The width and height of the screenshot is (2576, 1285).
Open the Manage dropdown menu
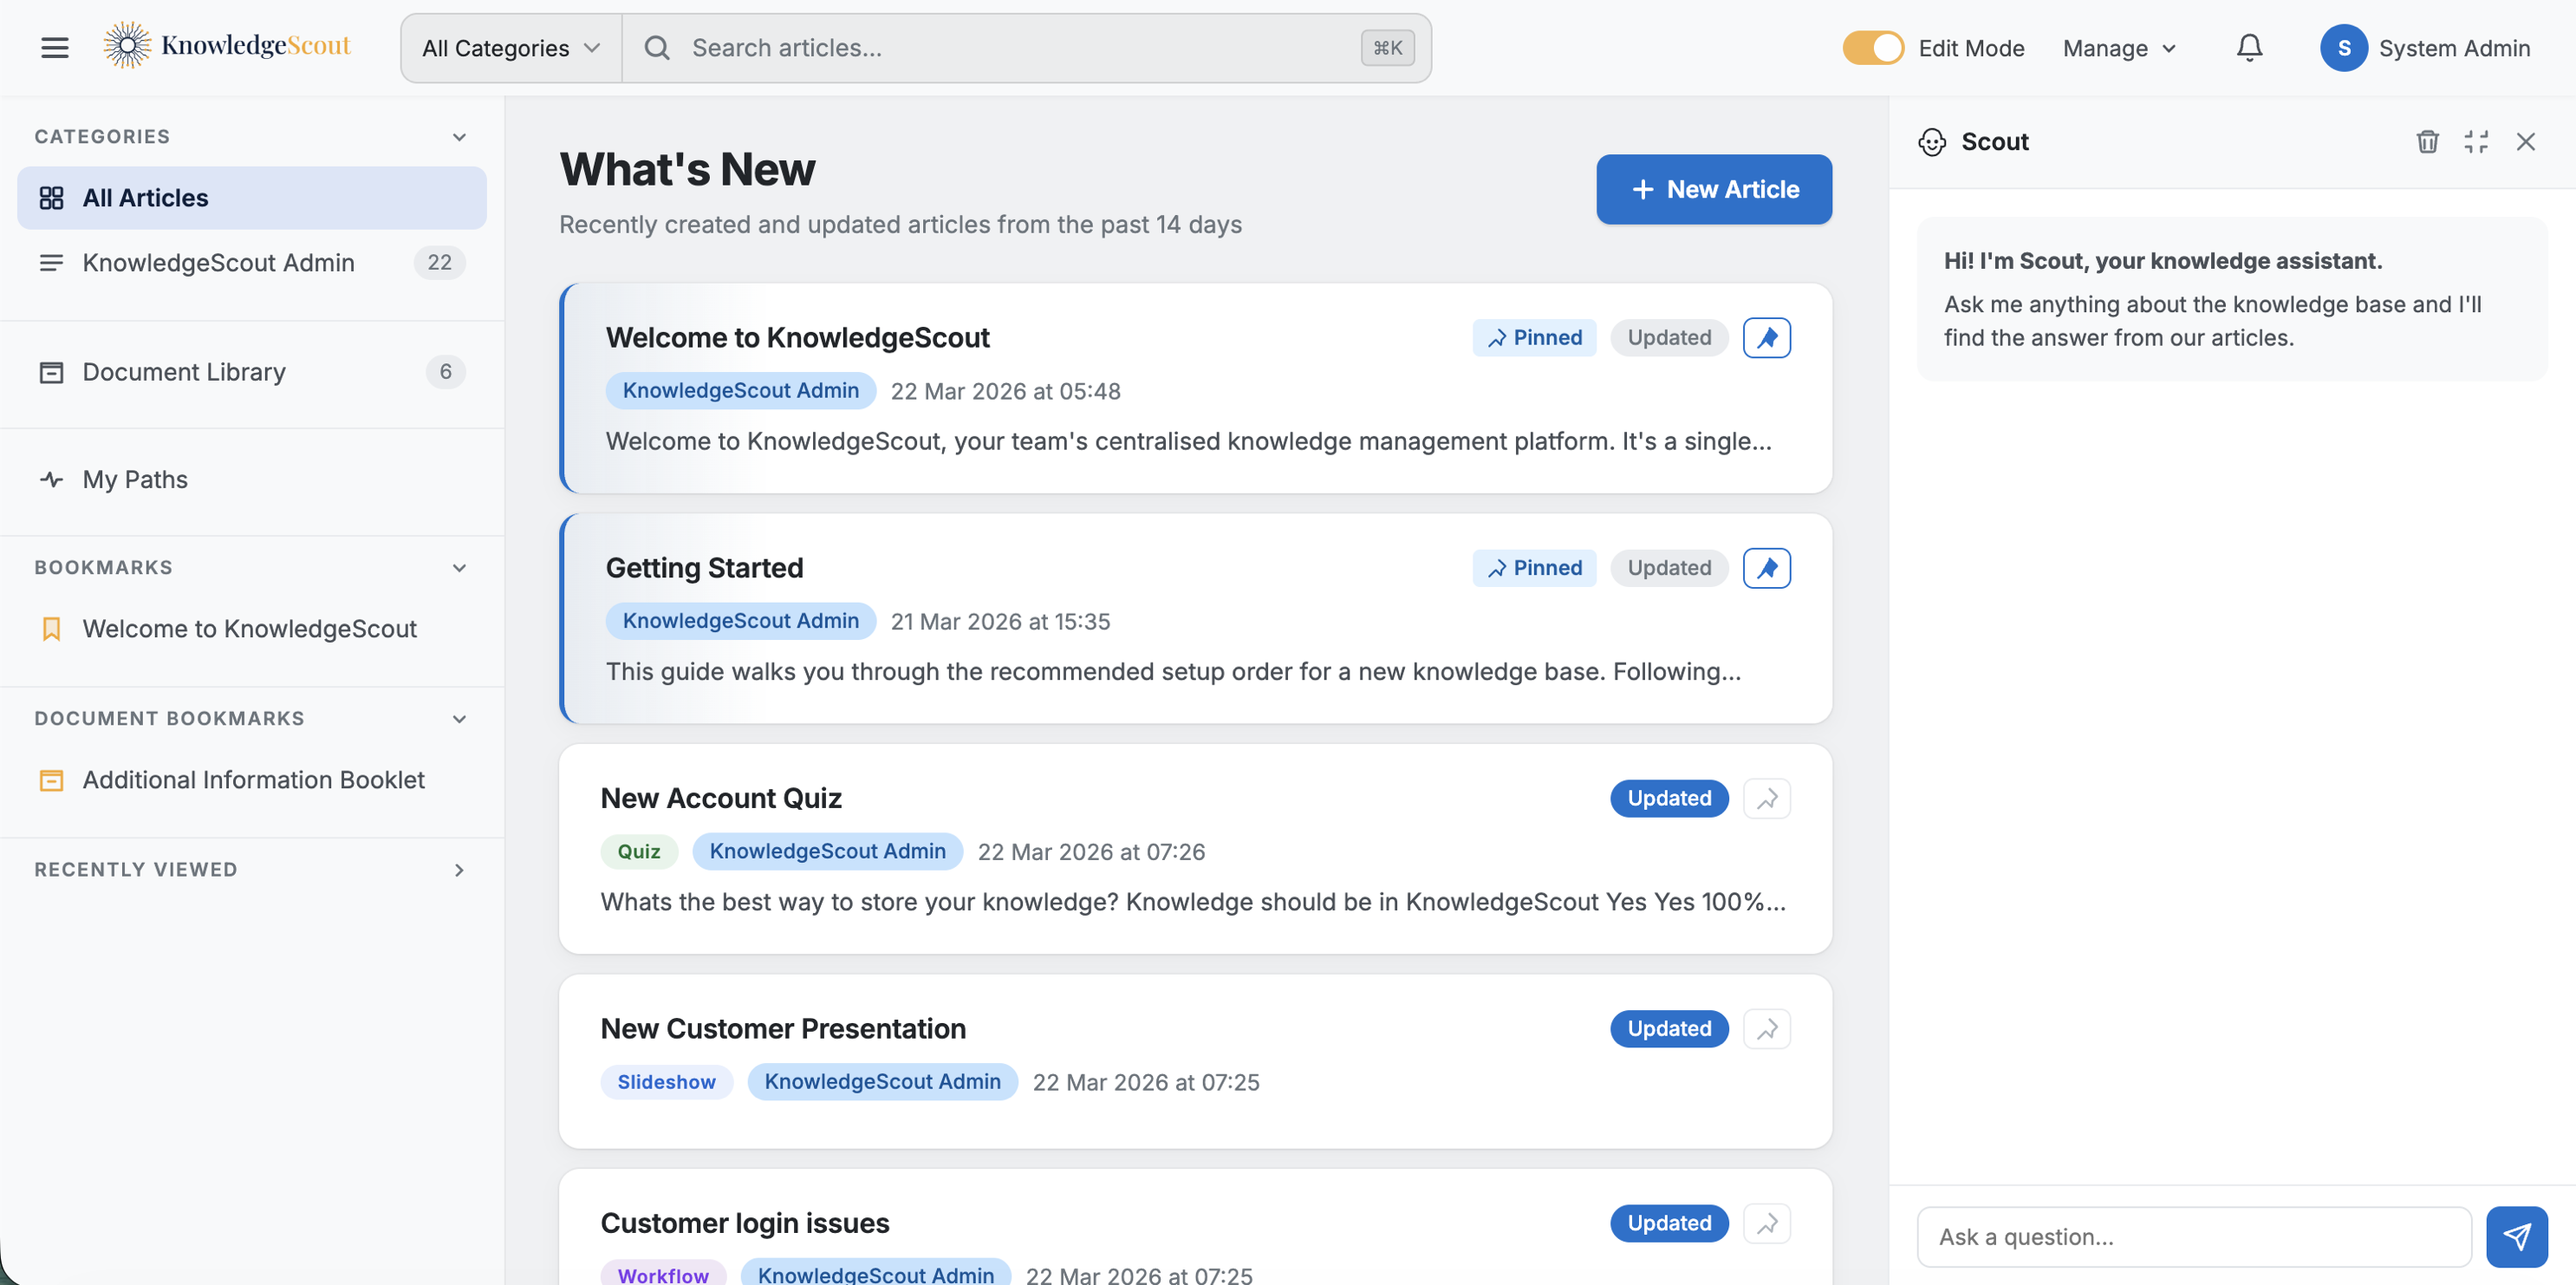(x=2119, y=48)
